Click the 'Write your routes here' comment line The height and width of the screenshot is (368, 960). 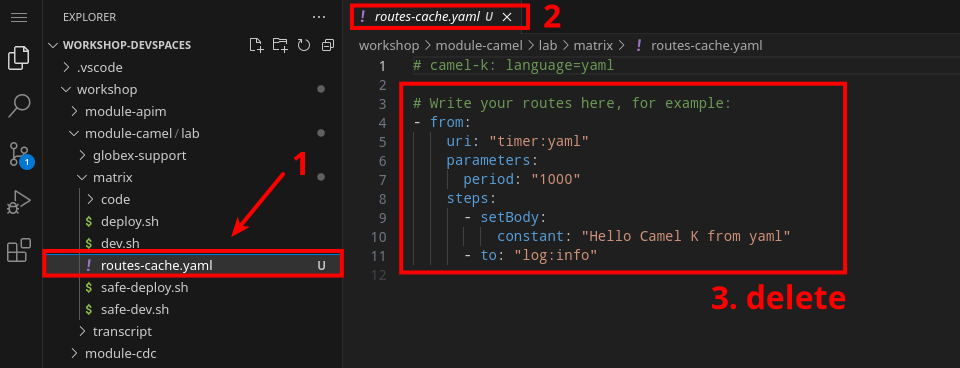[x=572, y=103]
